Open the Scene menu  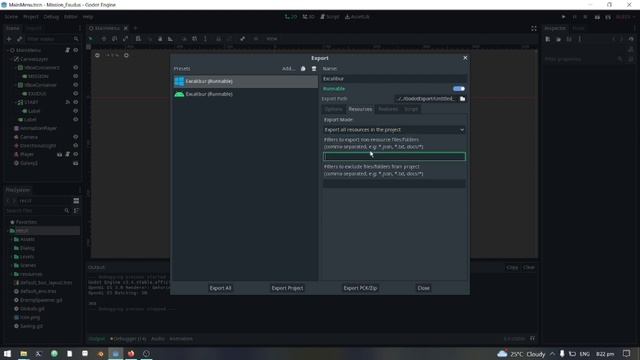click(11, 17)
